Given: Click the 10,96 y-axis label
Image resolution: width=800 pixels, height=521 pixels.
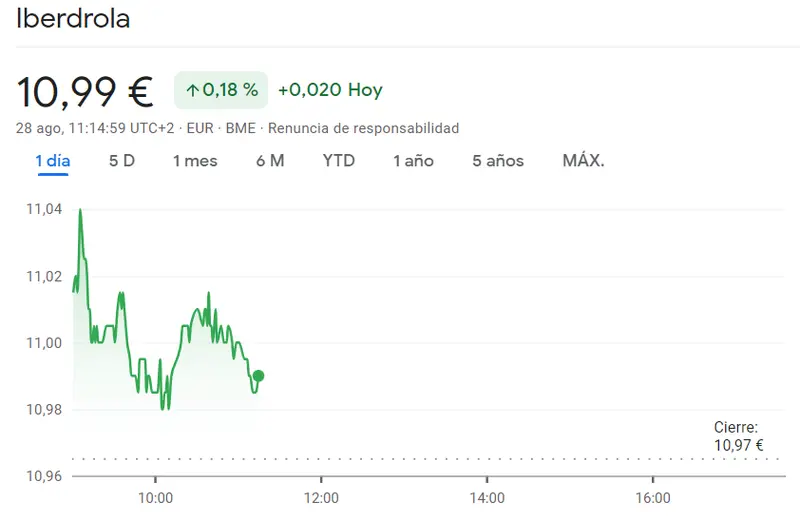Looking at the screenshot, I should (x=44, y=476).
